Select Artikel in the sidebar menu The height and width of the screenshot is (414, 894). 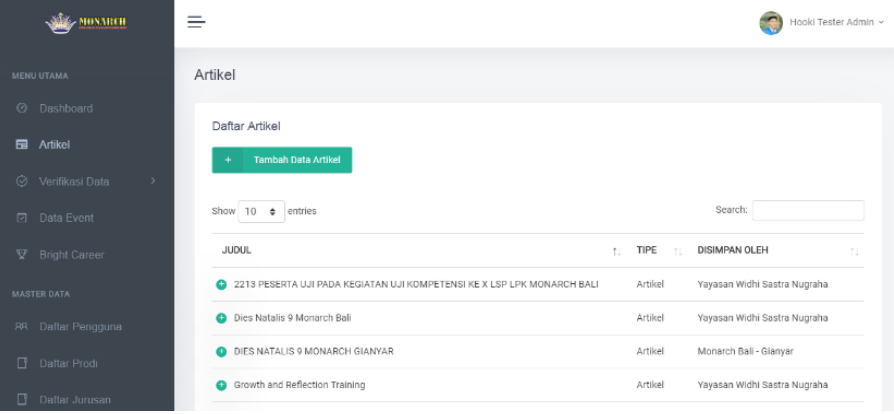coord(54,145)
